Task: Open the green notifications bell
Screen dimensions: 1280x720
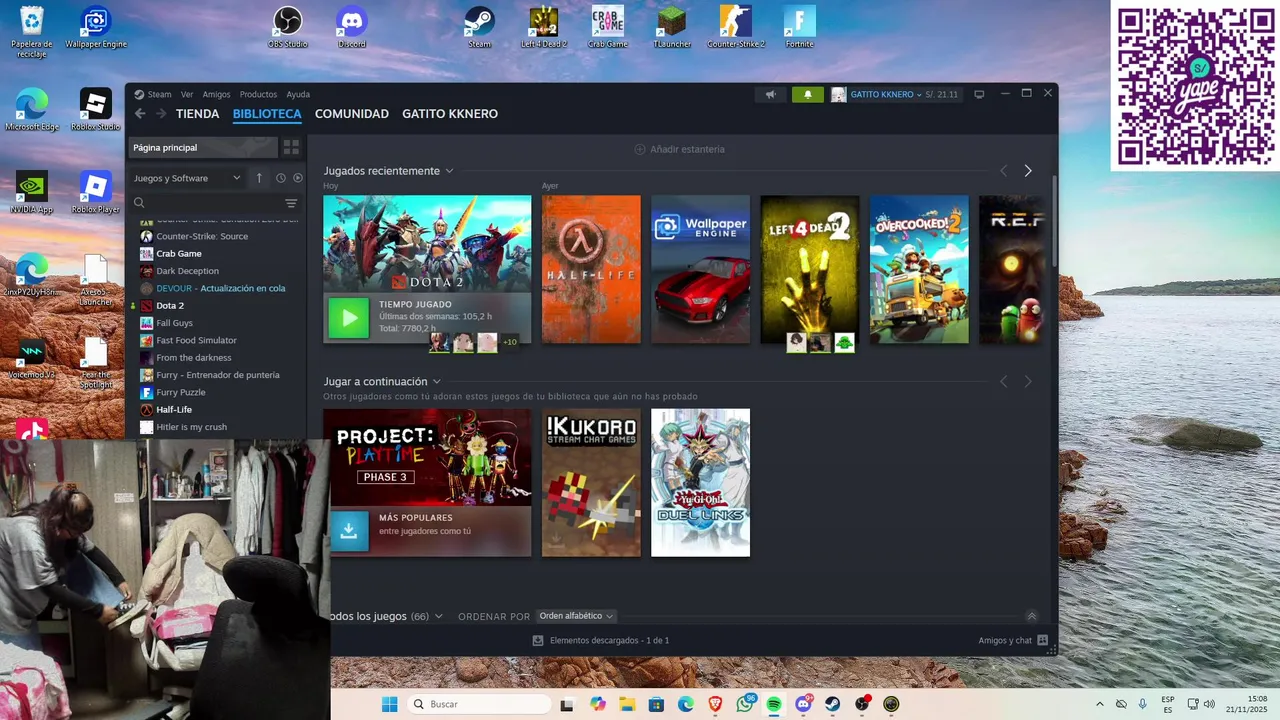Action: point(808,94)
